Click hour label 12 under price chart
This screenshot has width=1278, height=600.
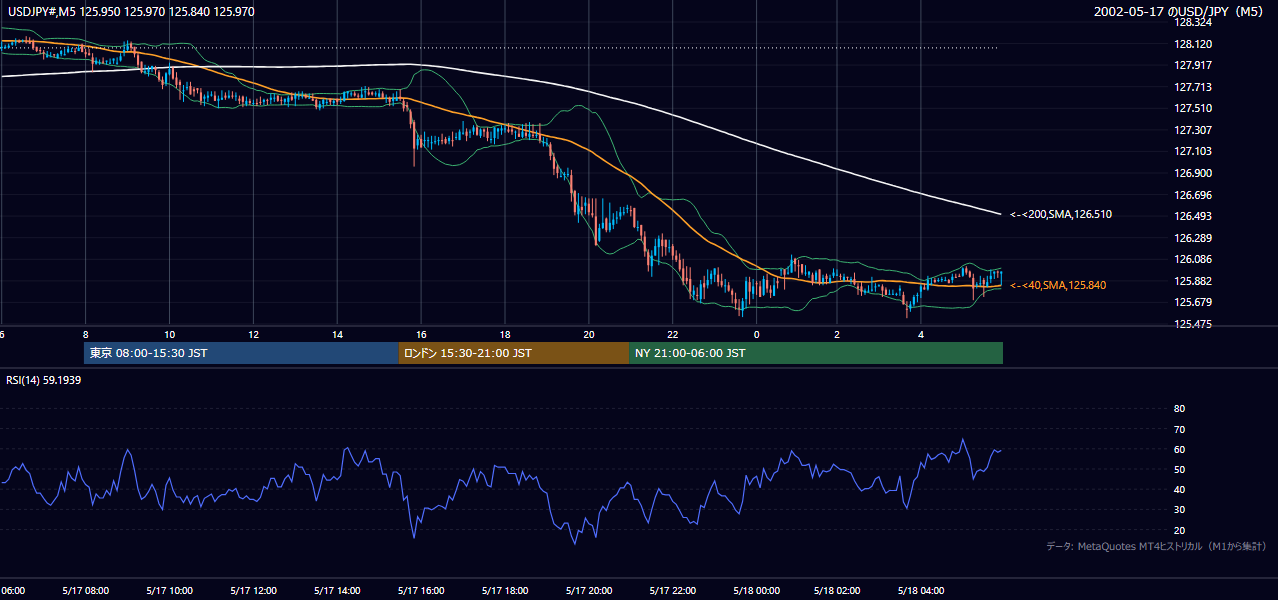pos(254,334)
